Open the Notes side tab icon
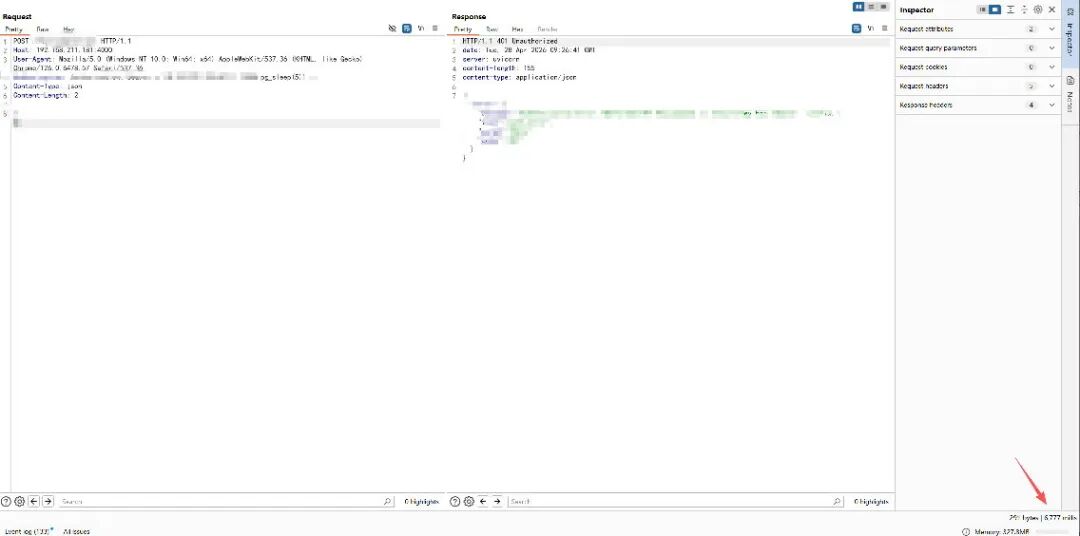 tap(1070, 98)
